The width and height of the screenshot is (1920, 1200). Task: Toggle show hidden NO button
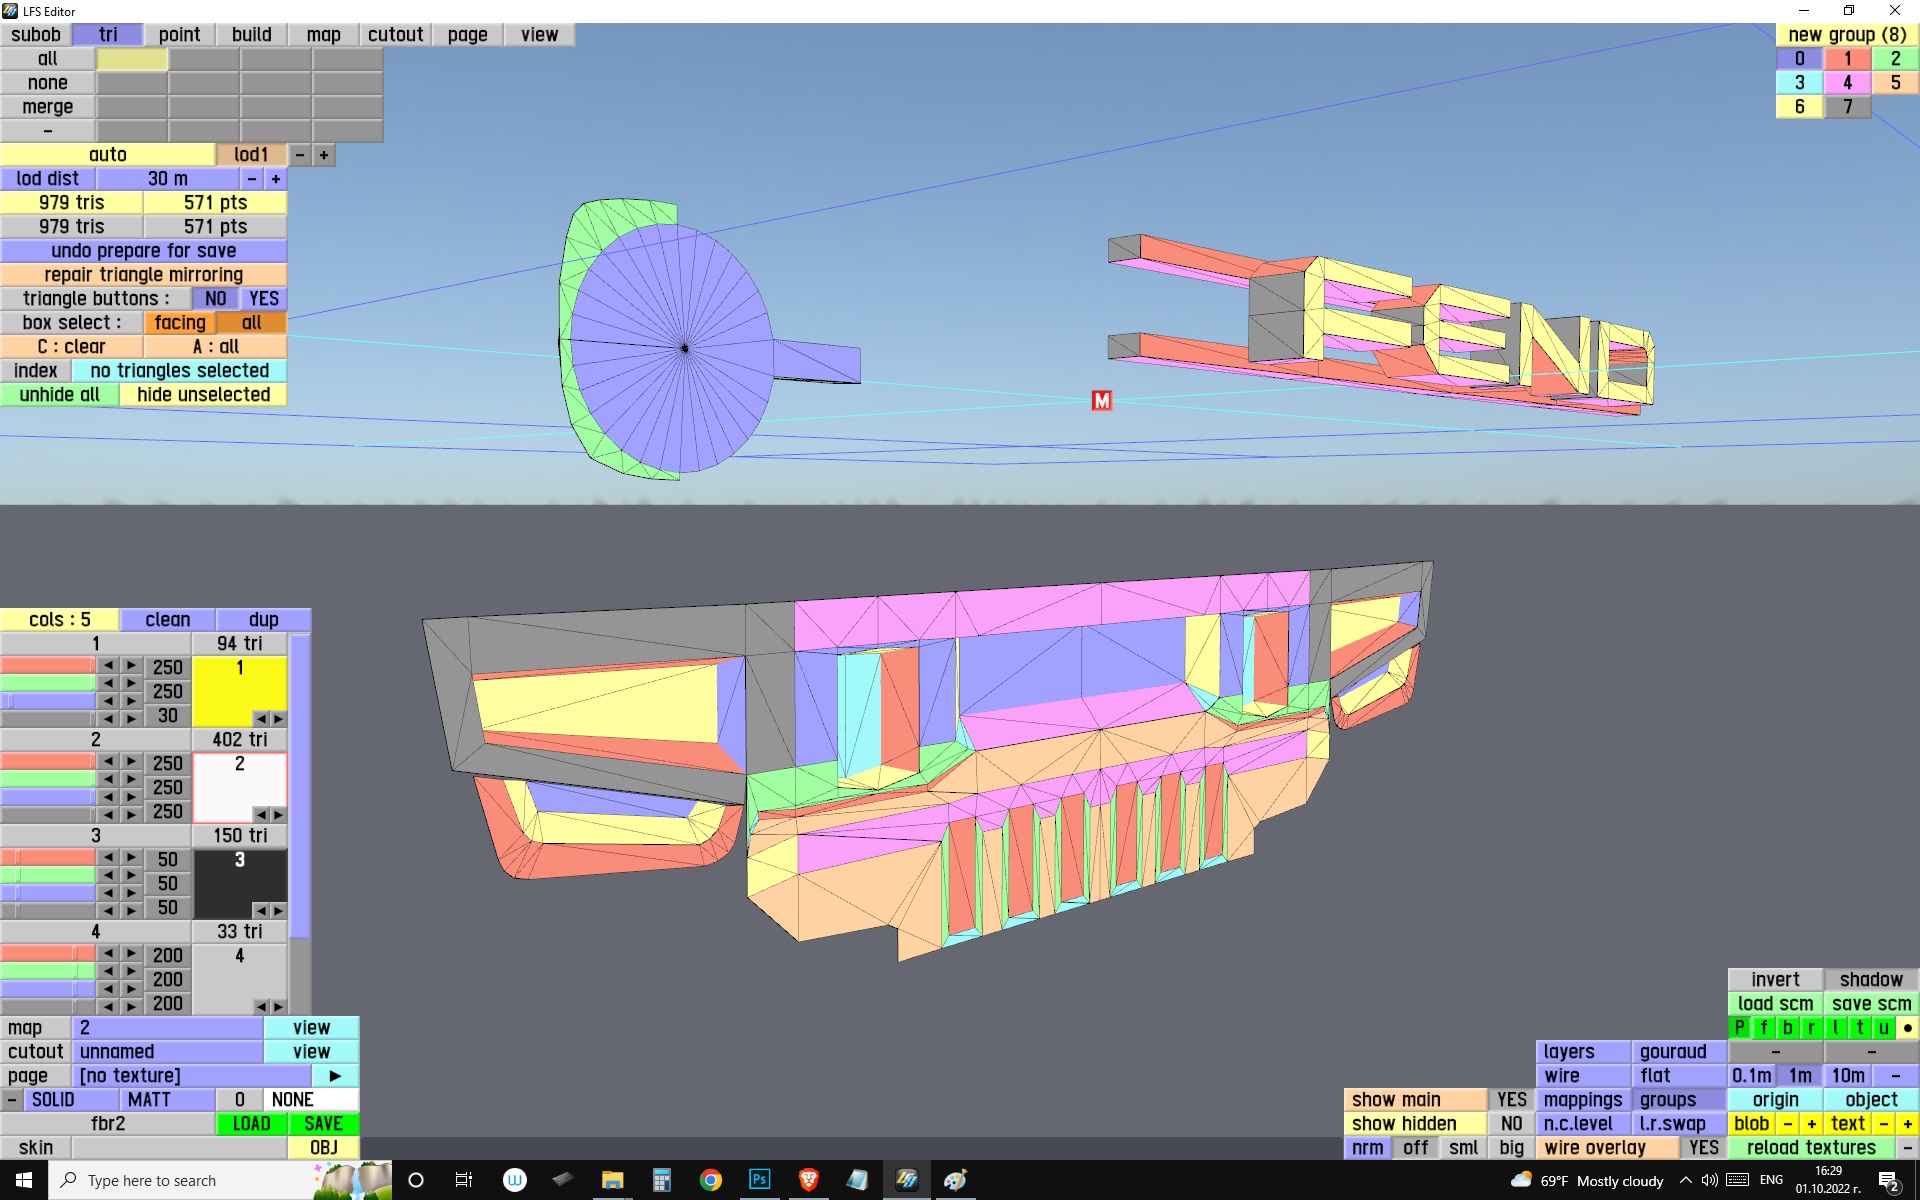pos(1510,1124)
